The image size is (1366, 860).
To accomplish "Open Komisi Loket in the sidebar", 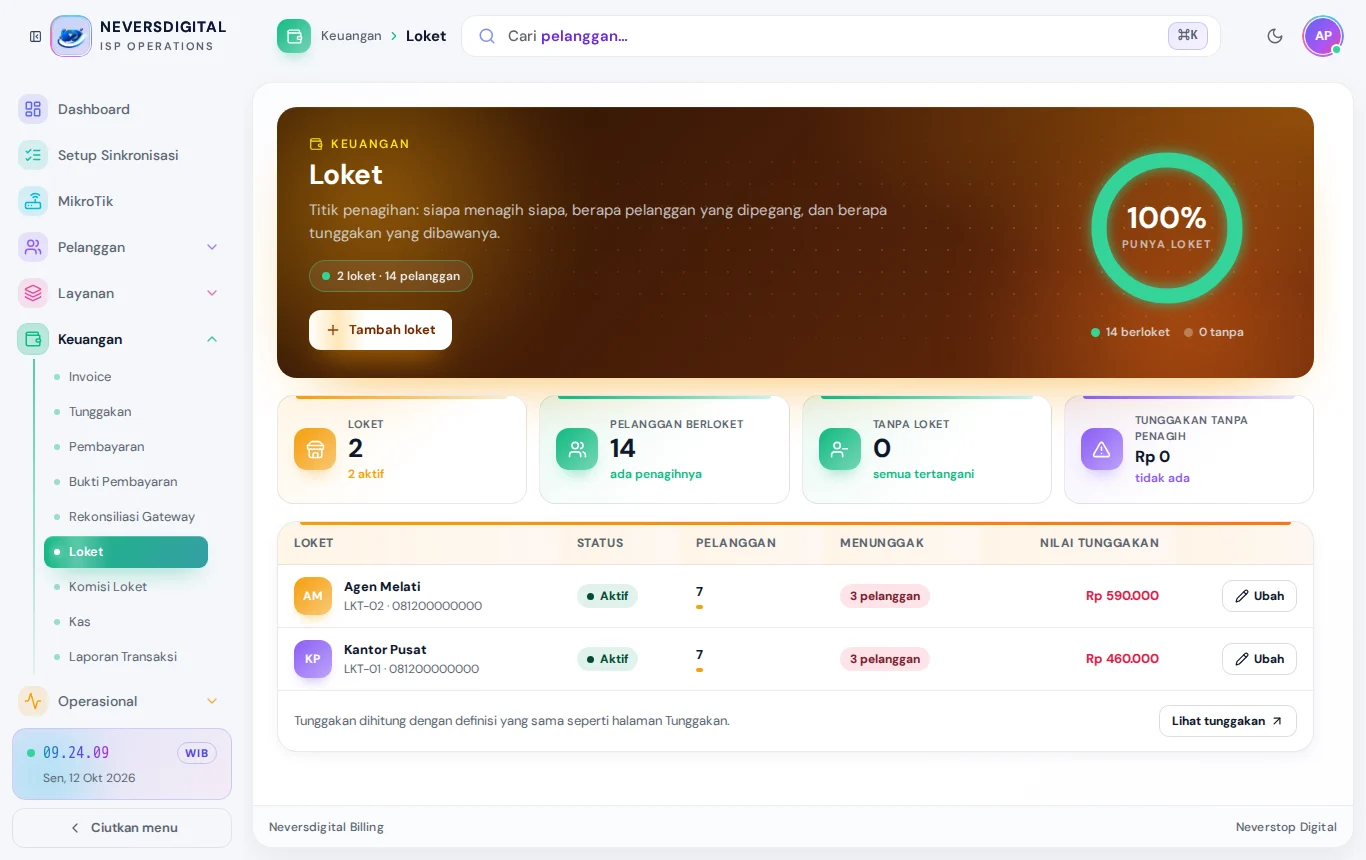I will tap(126, 587).
